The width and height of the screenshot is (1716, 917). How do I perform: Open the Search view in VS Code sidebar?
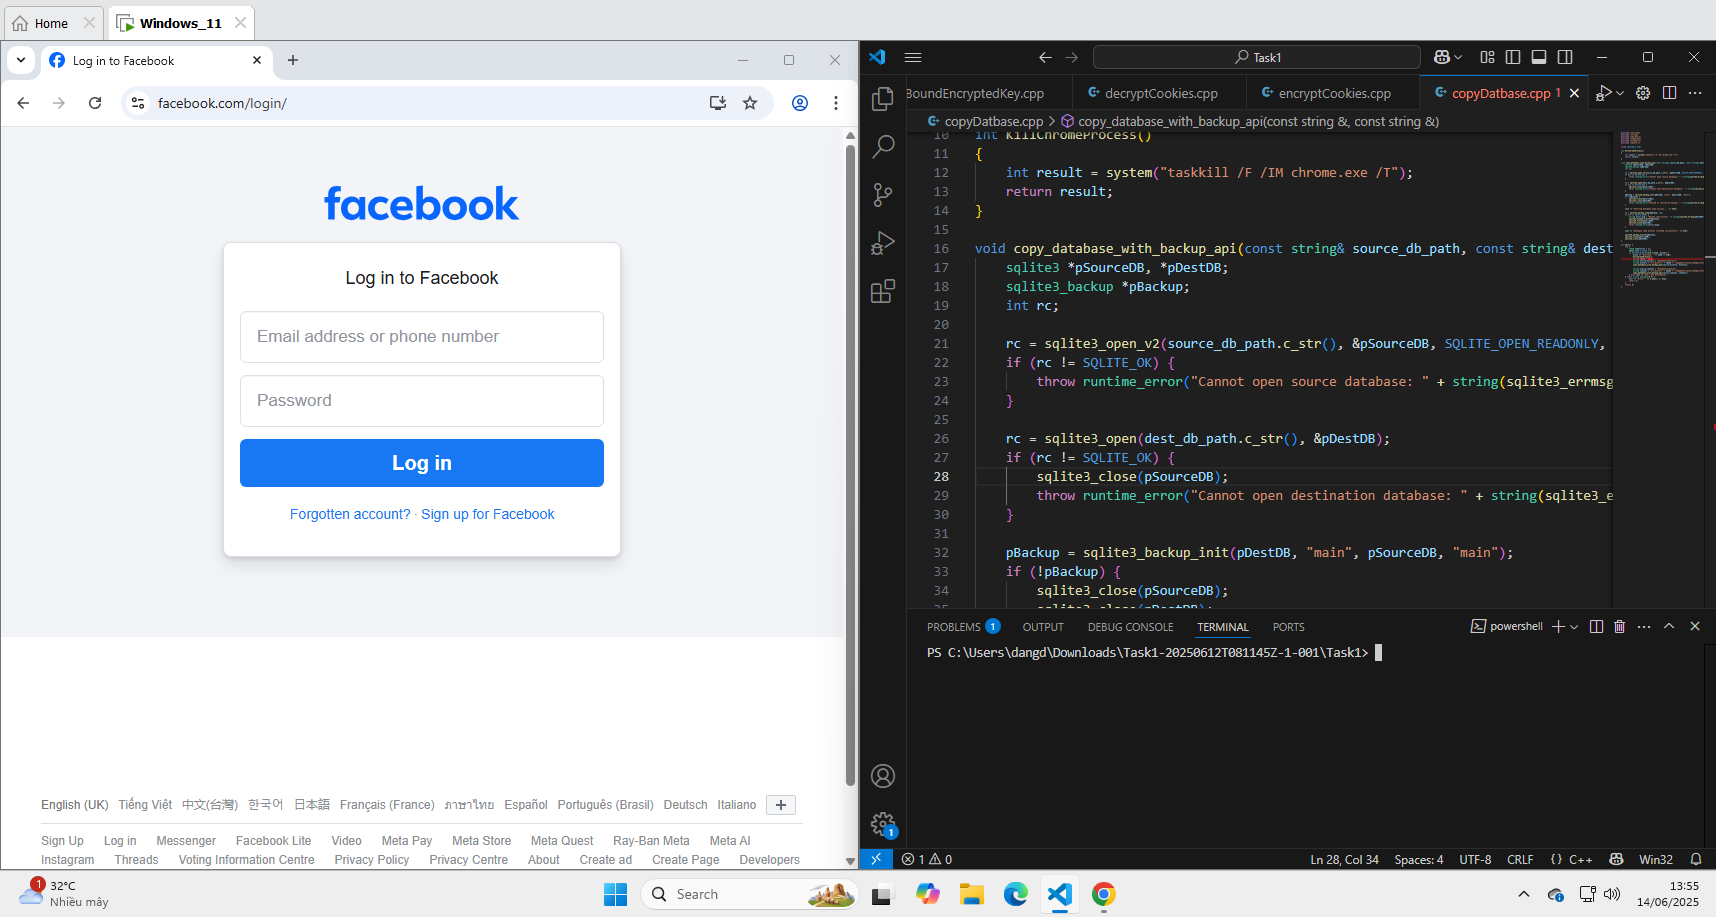[x=883, y=147]
